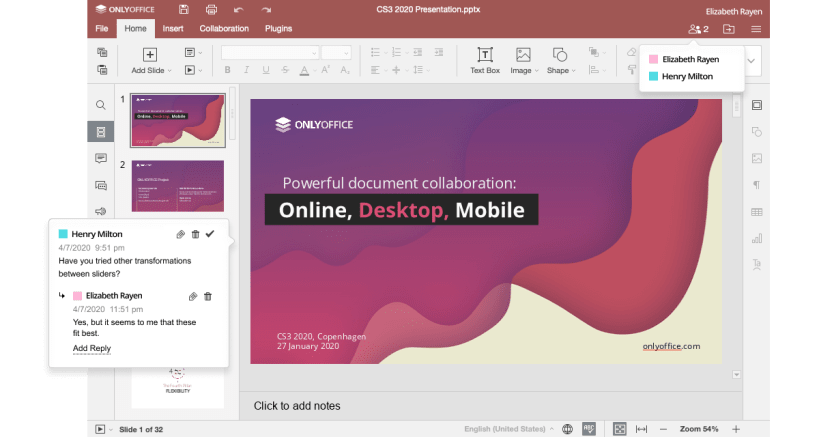Viewport: 819px width, 437px height.
Task: Click Elizabeth Rayen's pink swatch in the users popup
Action: (x=653, y=60)
